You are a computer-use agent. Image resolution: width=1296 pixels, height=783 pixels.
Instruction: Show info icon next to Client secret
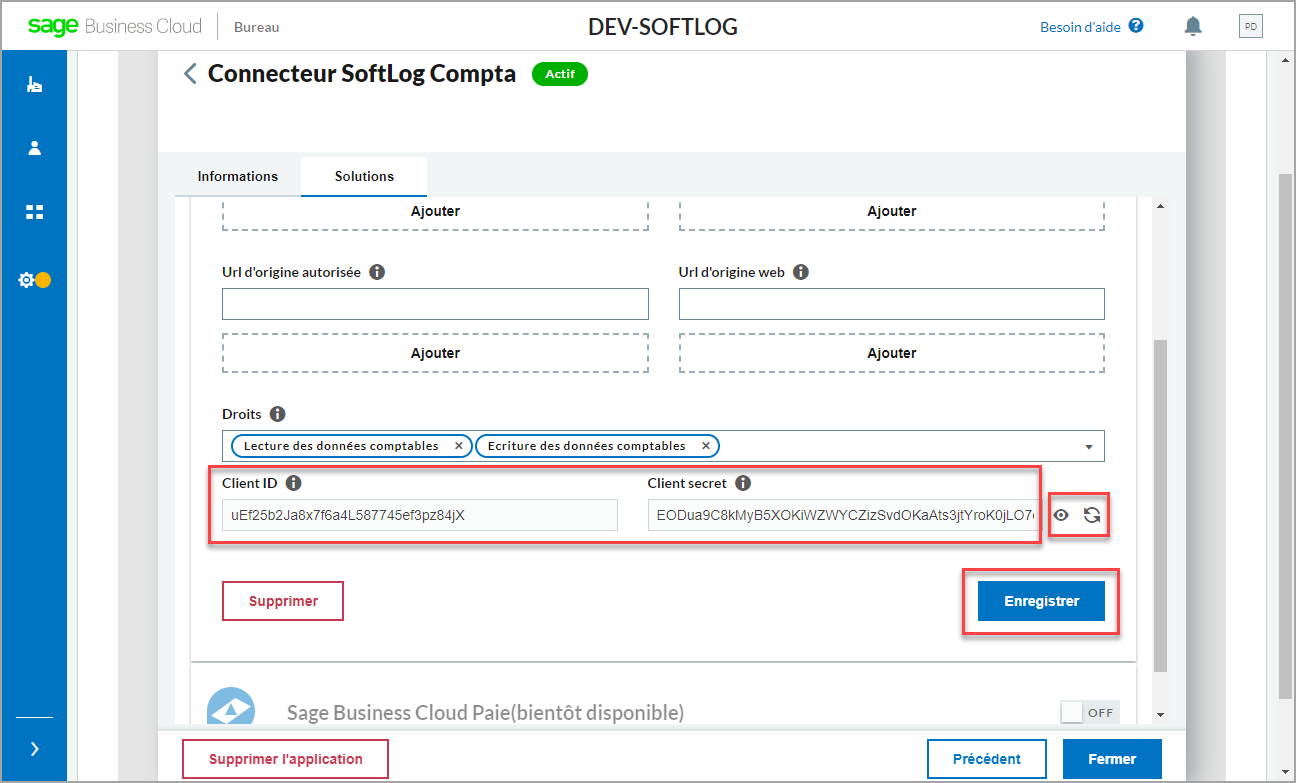pos(743,483)
